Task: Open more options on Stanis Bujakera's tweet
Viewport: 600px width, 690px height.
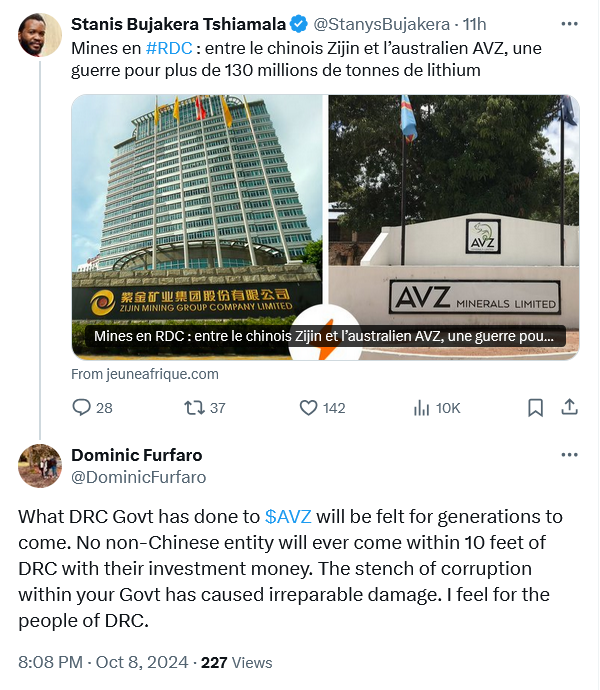Action: [x=569, y=24]
